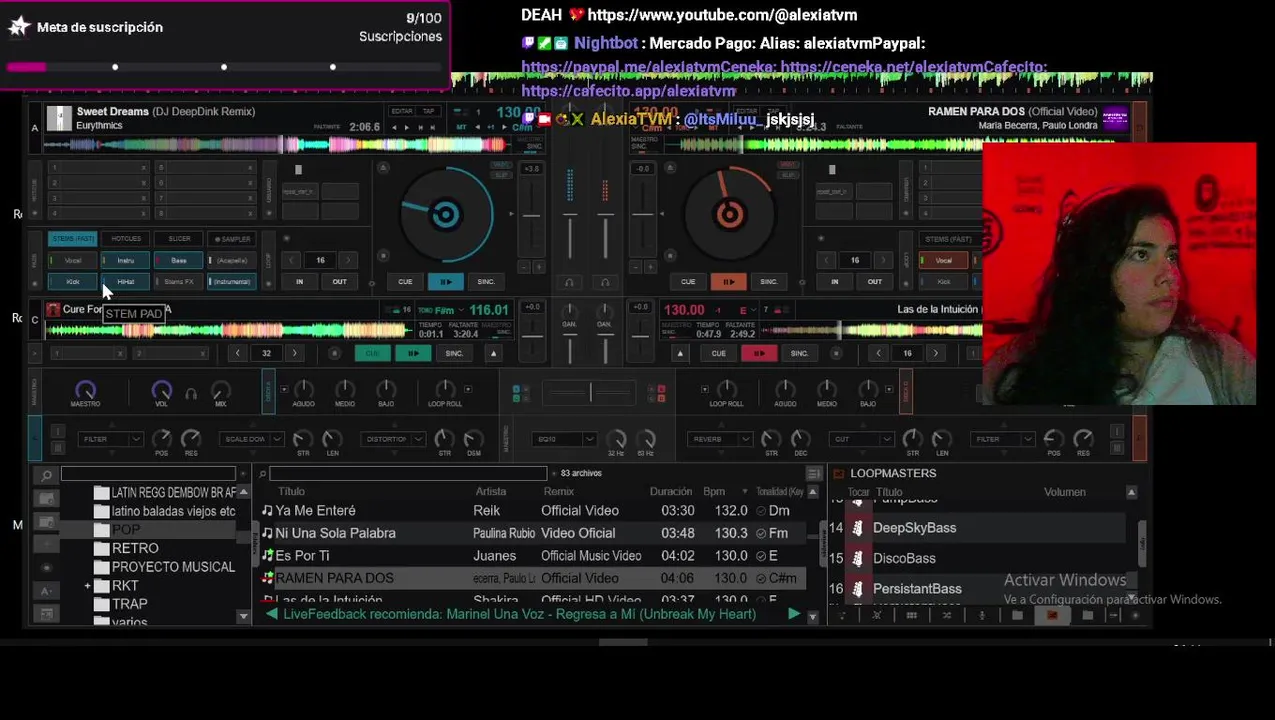Open the EDITAR tab on deck A
Screen dimensions: 1275x720
[x=402, y=111]
